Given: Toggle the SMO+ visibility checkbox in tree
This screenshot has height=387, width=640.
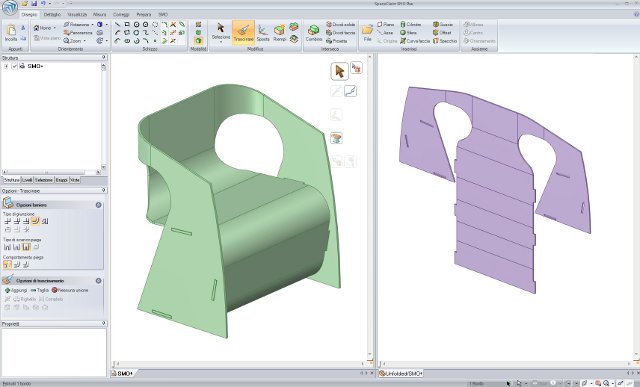Looking at the screenshot, I should (15, 66).
